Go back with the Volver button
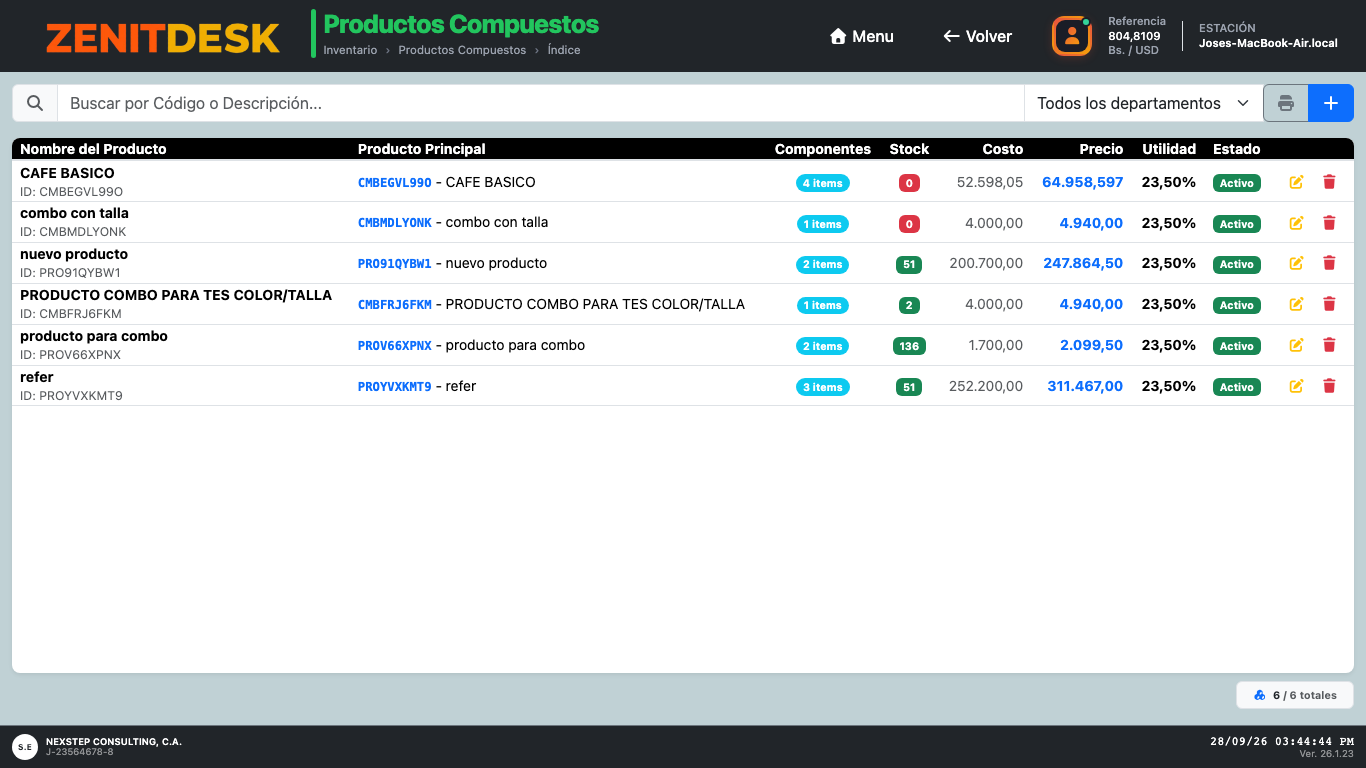The height and width of the screenshot is (768, 1366). click(x=978, y=36)
